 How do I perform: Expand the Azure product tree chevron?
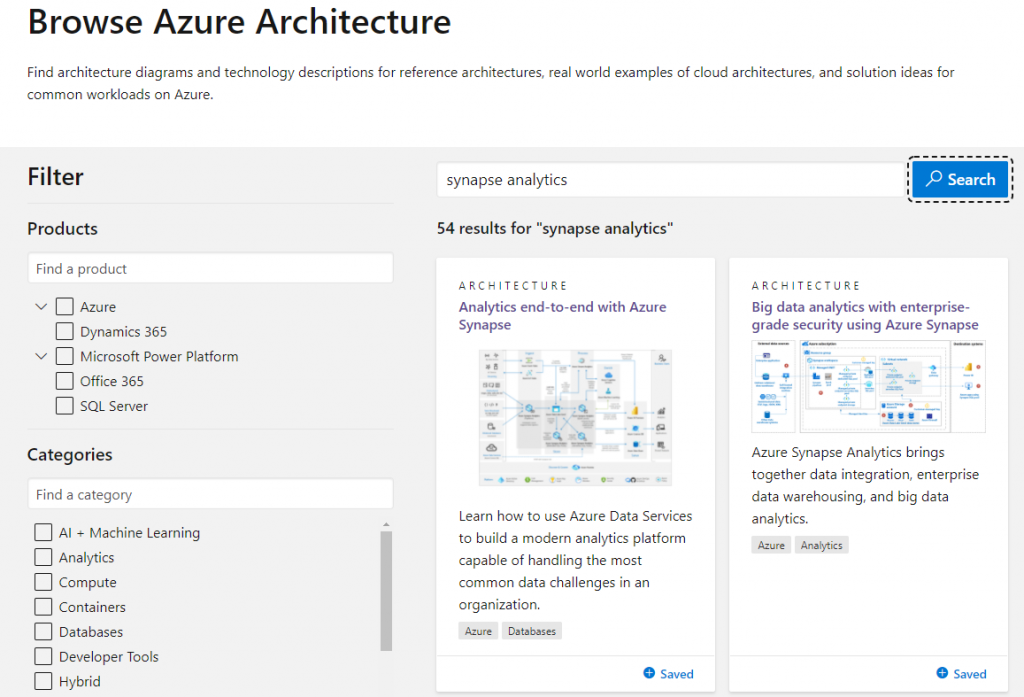(41, 306)
